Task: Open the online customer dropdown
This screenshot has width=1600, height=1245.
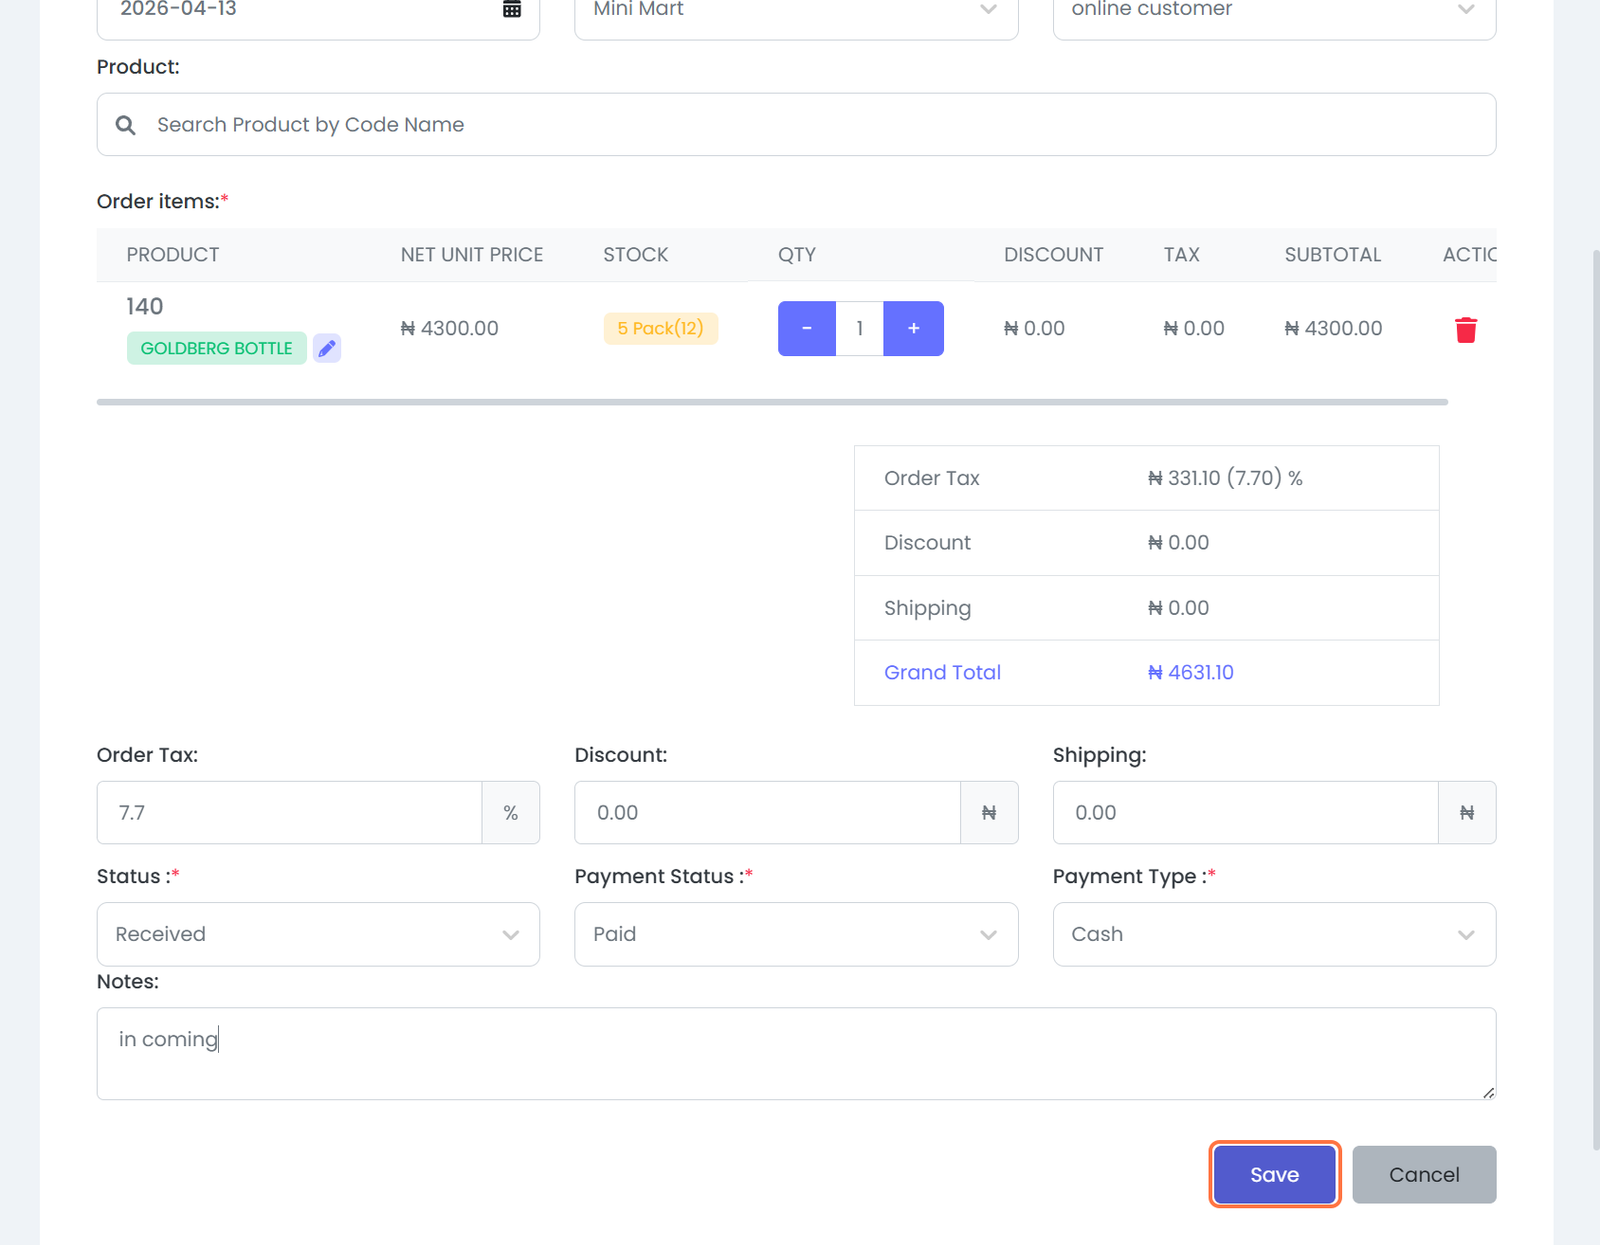Action: pos(1273,10)
